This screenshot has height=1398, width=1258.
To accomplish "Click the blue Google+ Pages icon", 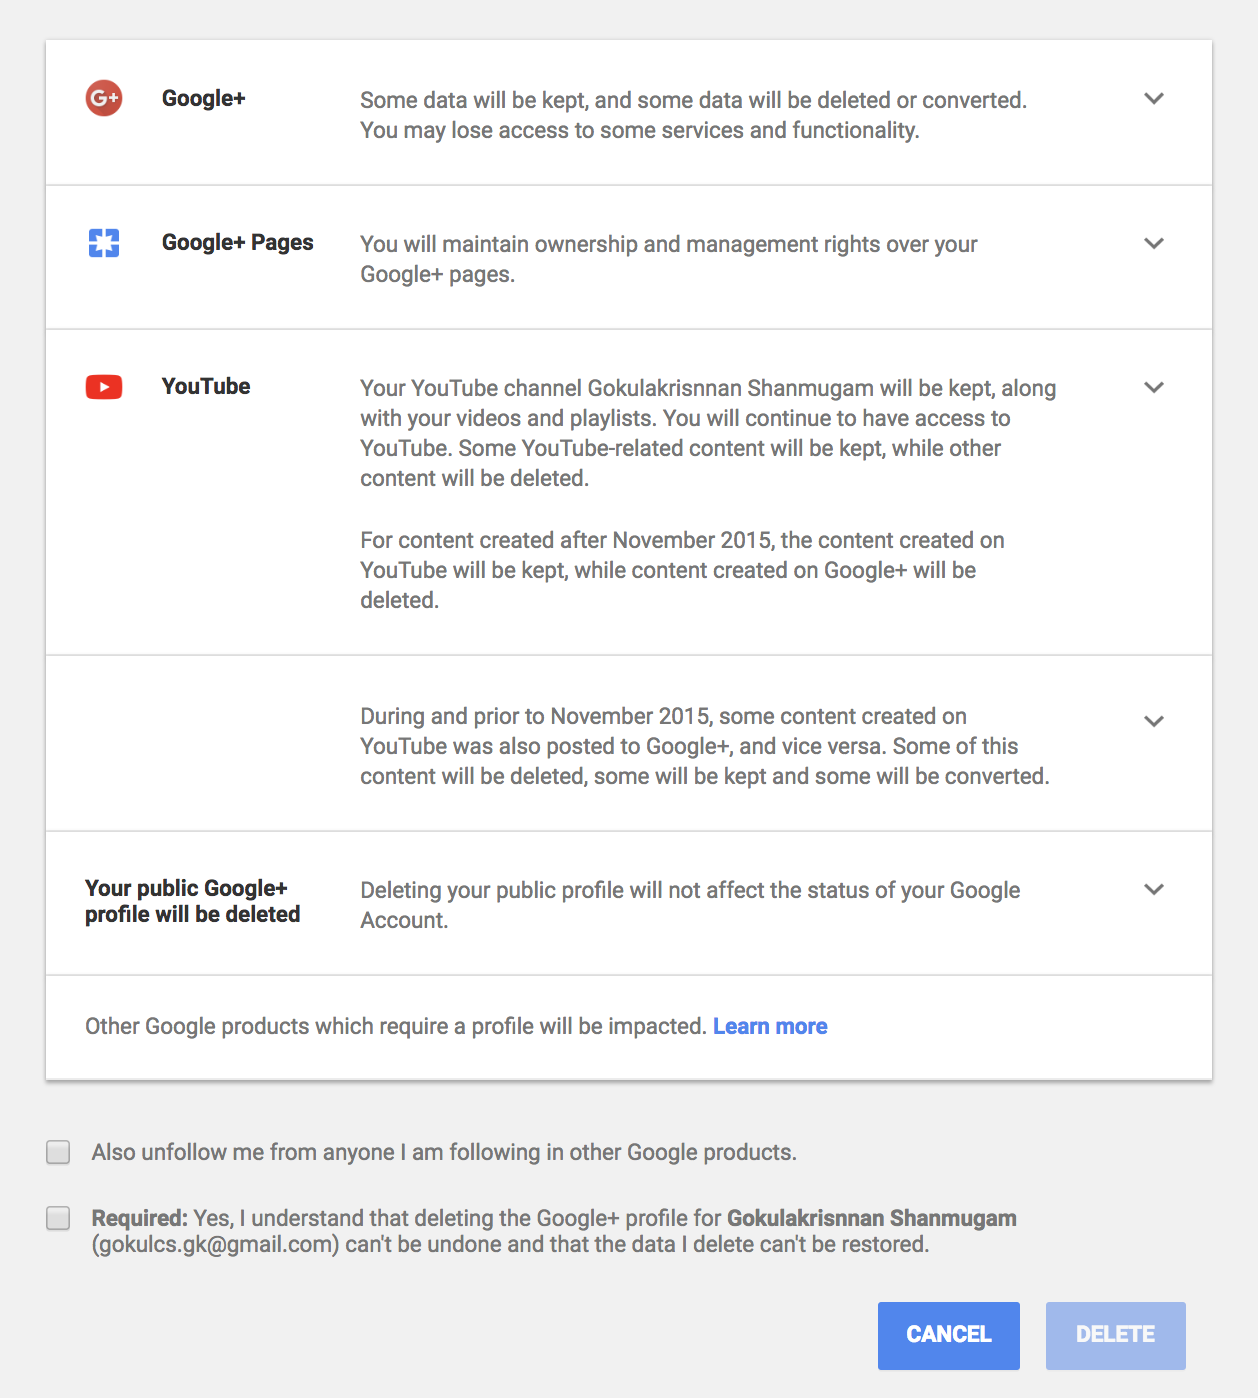I will tap(104, 243).
